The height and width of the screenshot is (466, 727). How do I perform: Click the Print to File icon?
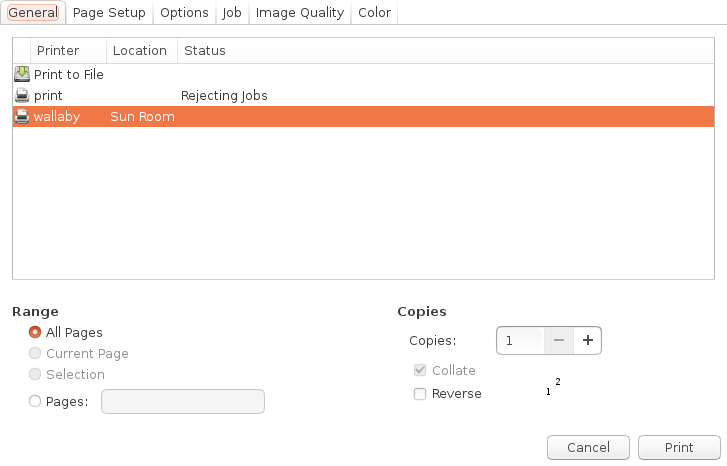point(22,74)
